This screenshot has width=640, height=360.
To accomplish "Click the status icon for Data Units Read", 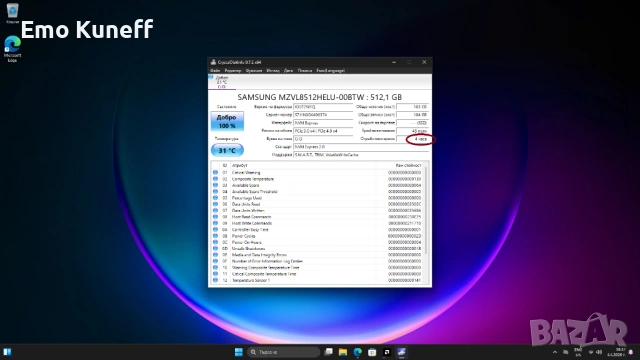I will pyautogui.click(x=216, y=204).
